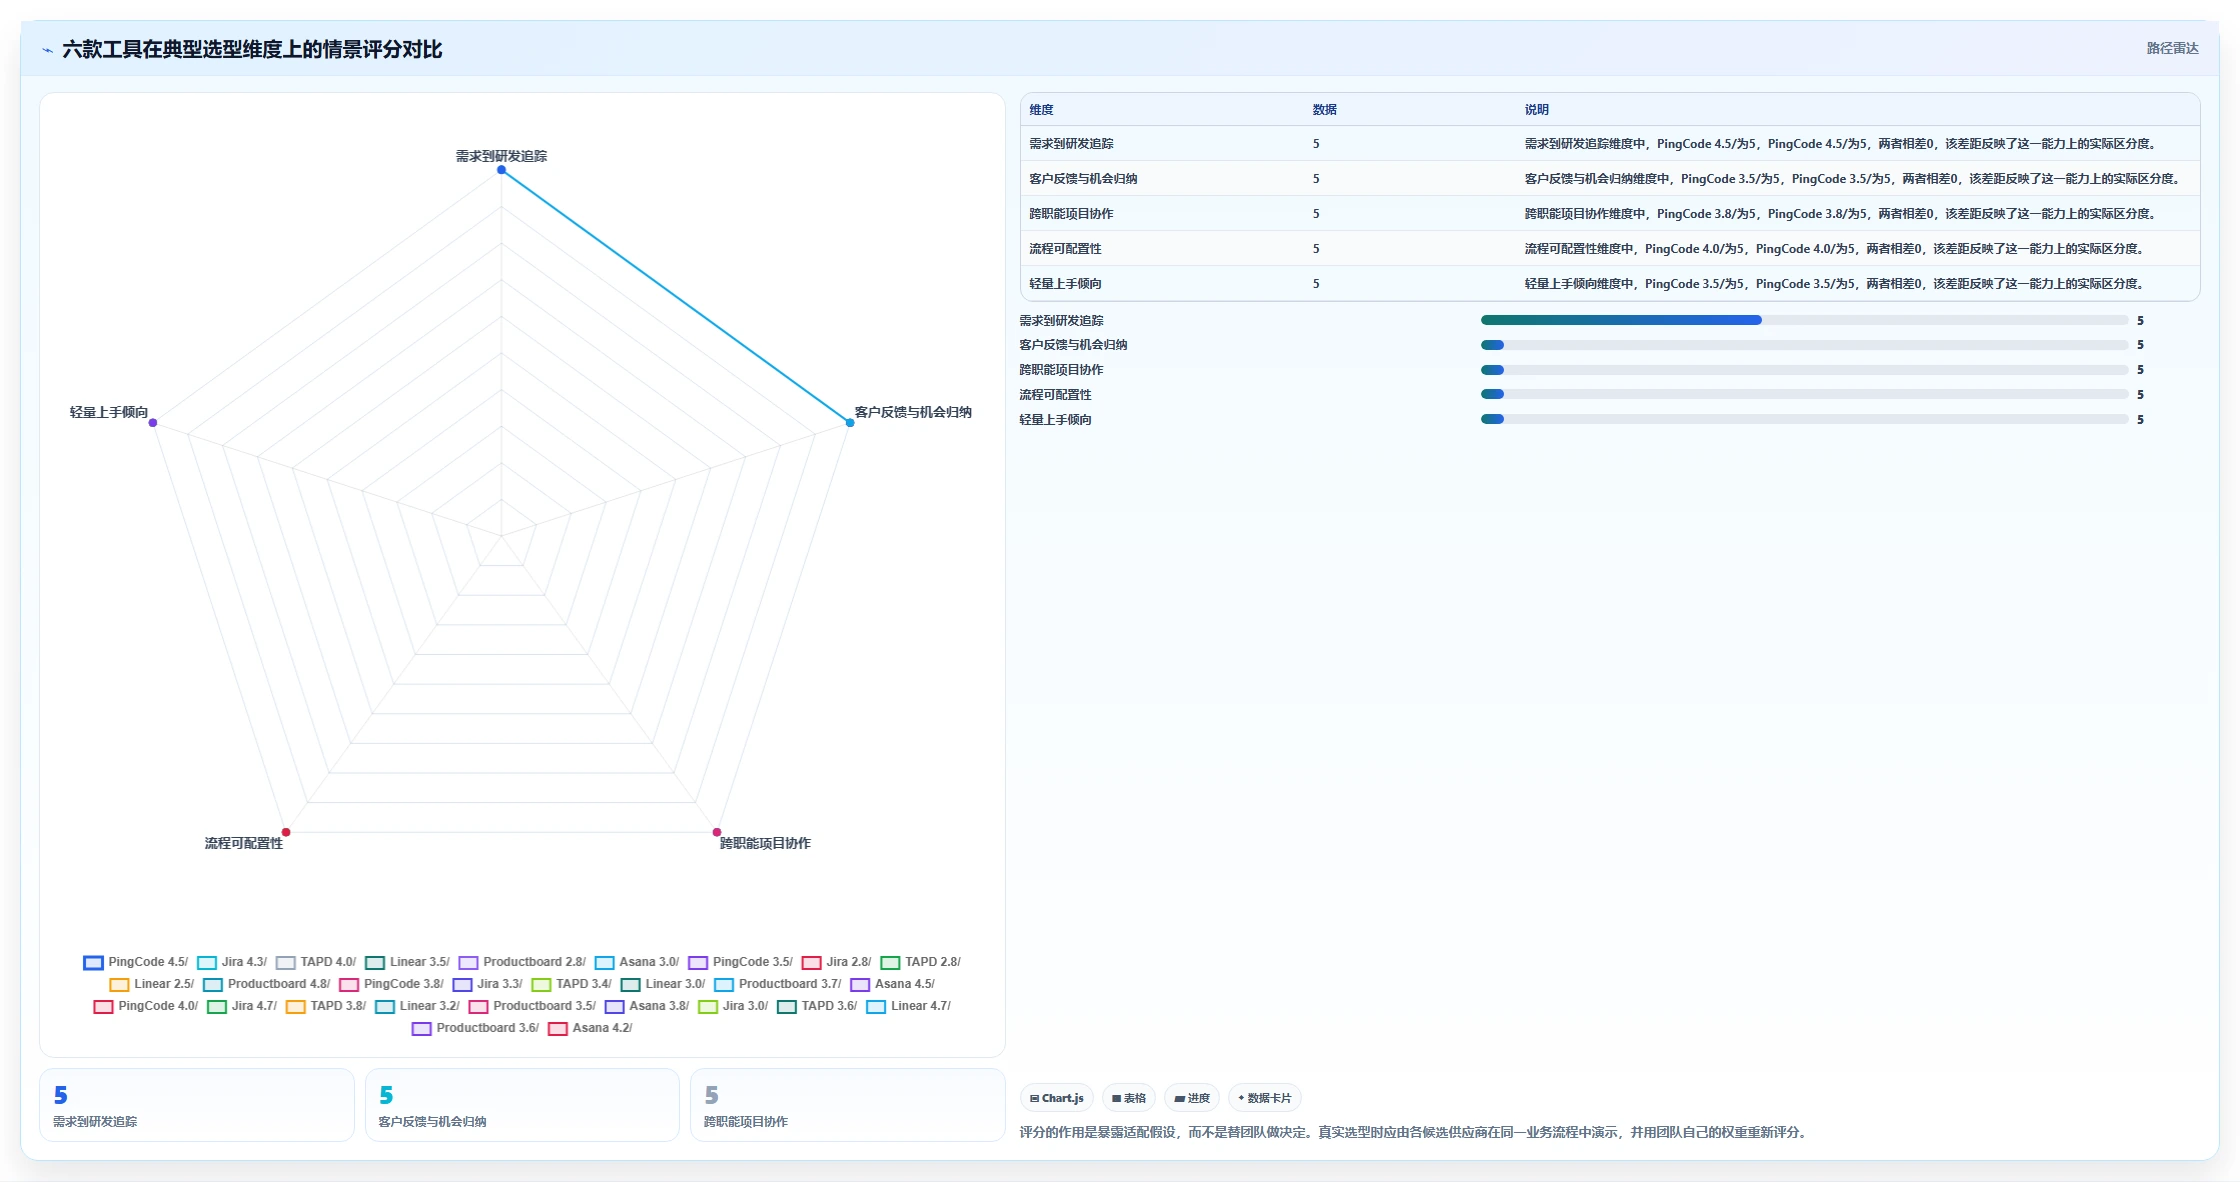Click the 轻量上手倾向 progress bar
The height and width of the screenshot is (1182, 2240).
[x=1804, y=420]
